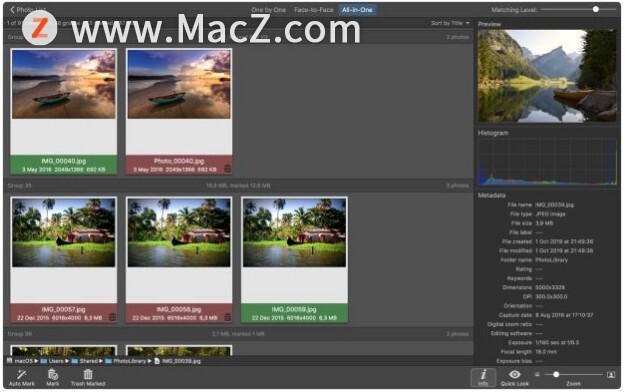Click macOS in the path bar
This screenshot has height=392, width=625.
[x=20, y=361]
